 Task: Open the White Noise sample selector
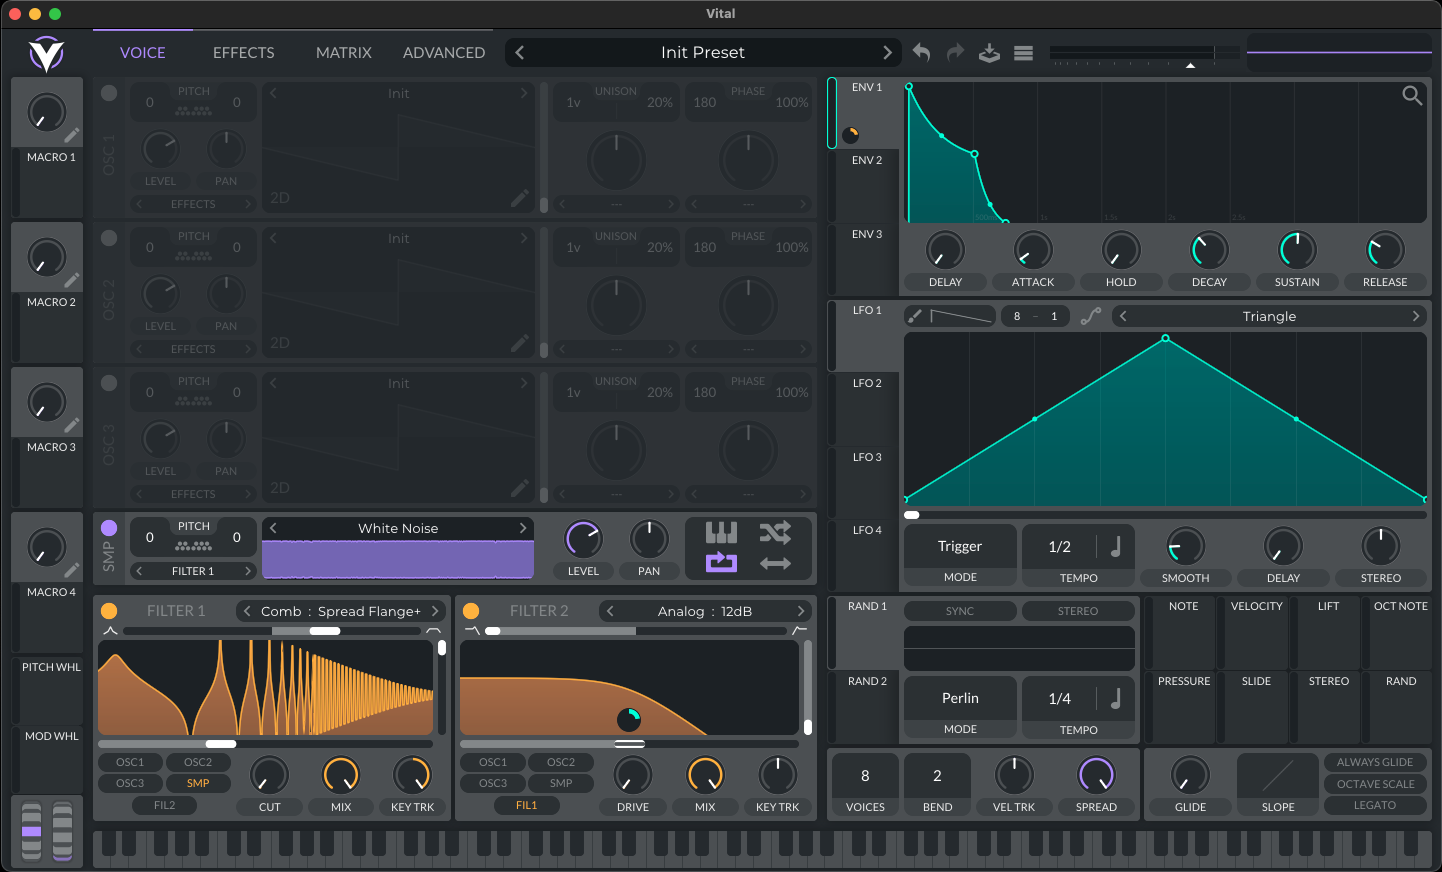point(398,528)
